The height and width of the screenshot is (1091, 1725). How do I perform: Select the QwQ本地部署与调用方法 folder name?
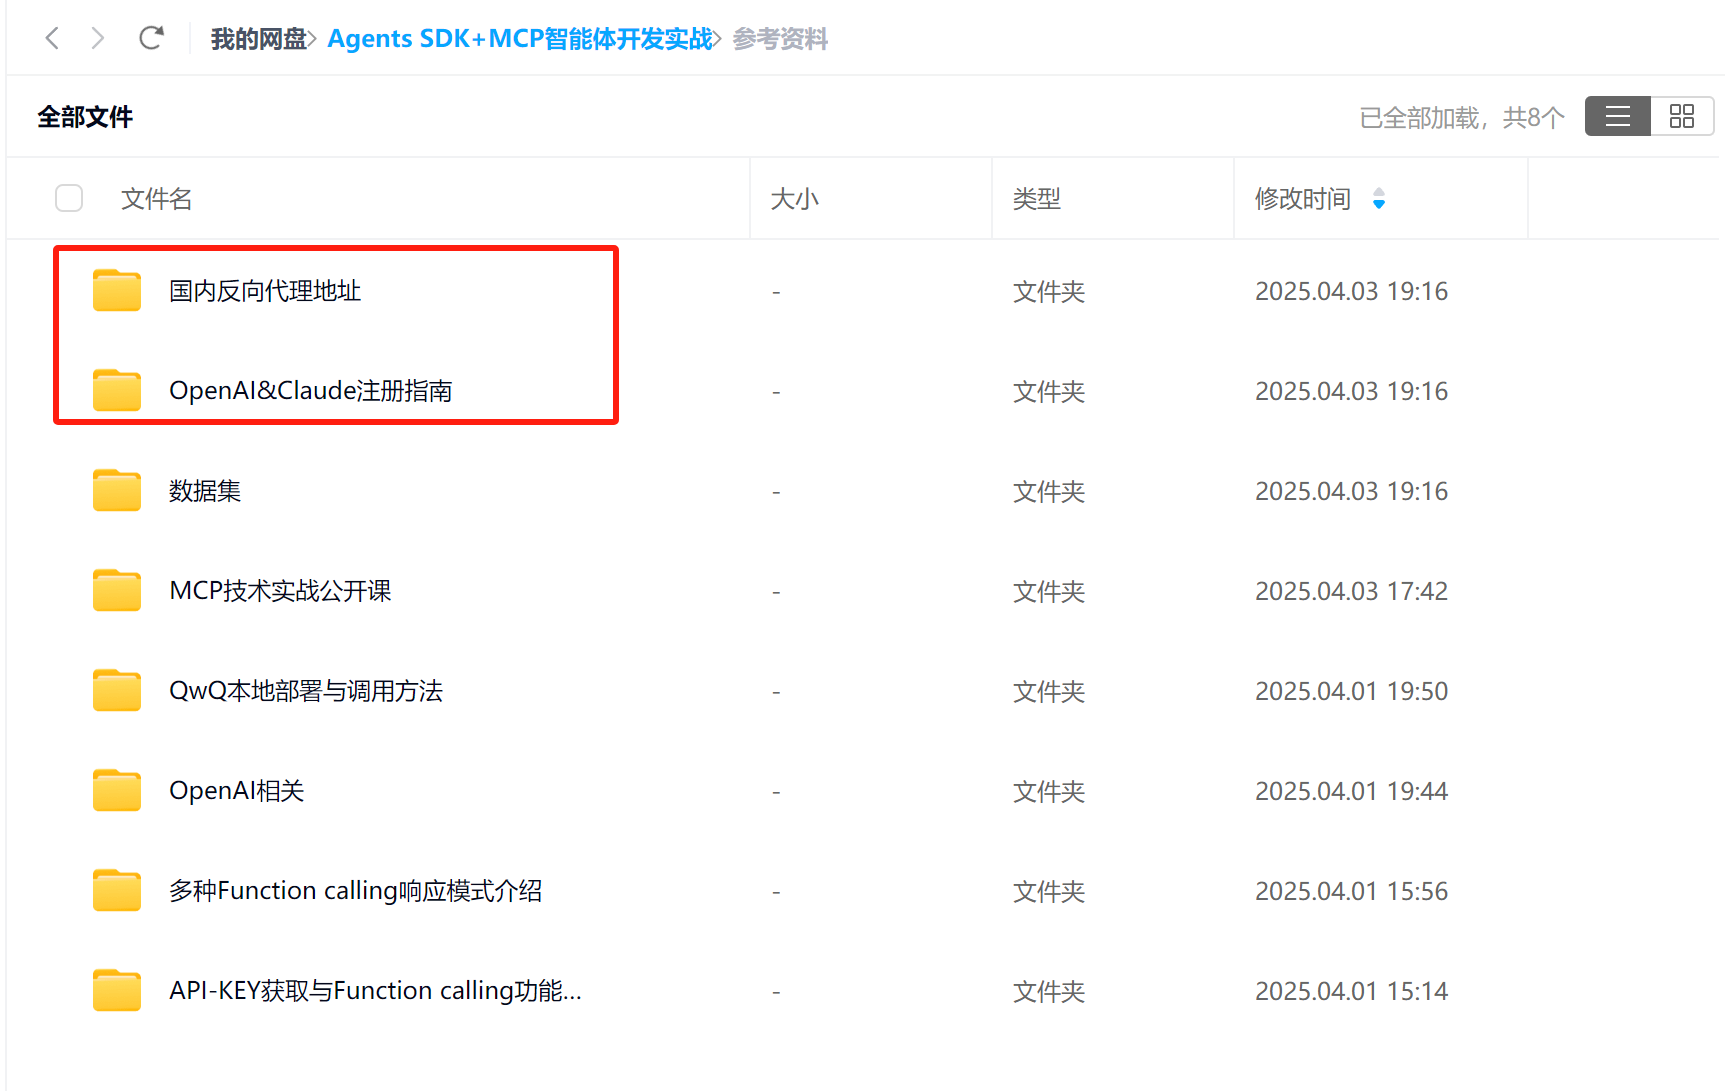point(306,691)
